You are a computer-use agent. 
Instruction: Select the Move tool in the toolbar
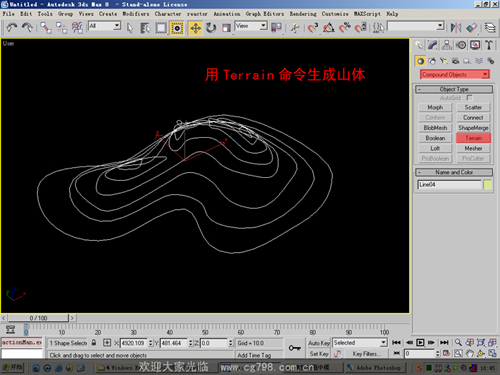pos(195,28)
